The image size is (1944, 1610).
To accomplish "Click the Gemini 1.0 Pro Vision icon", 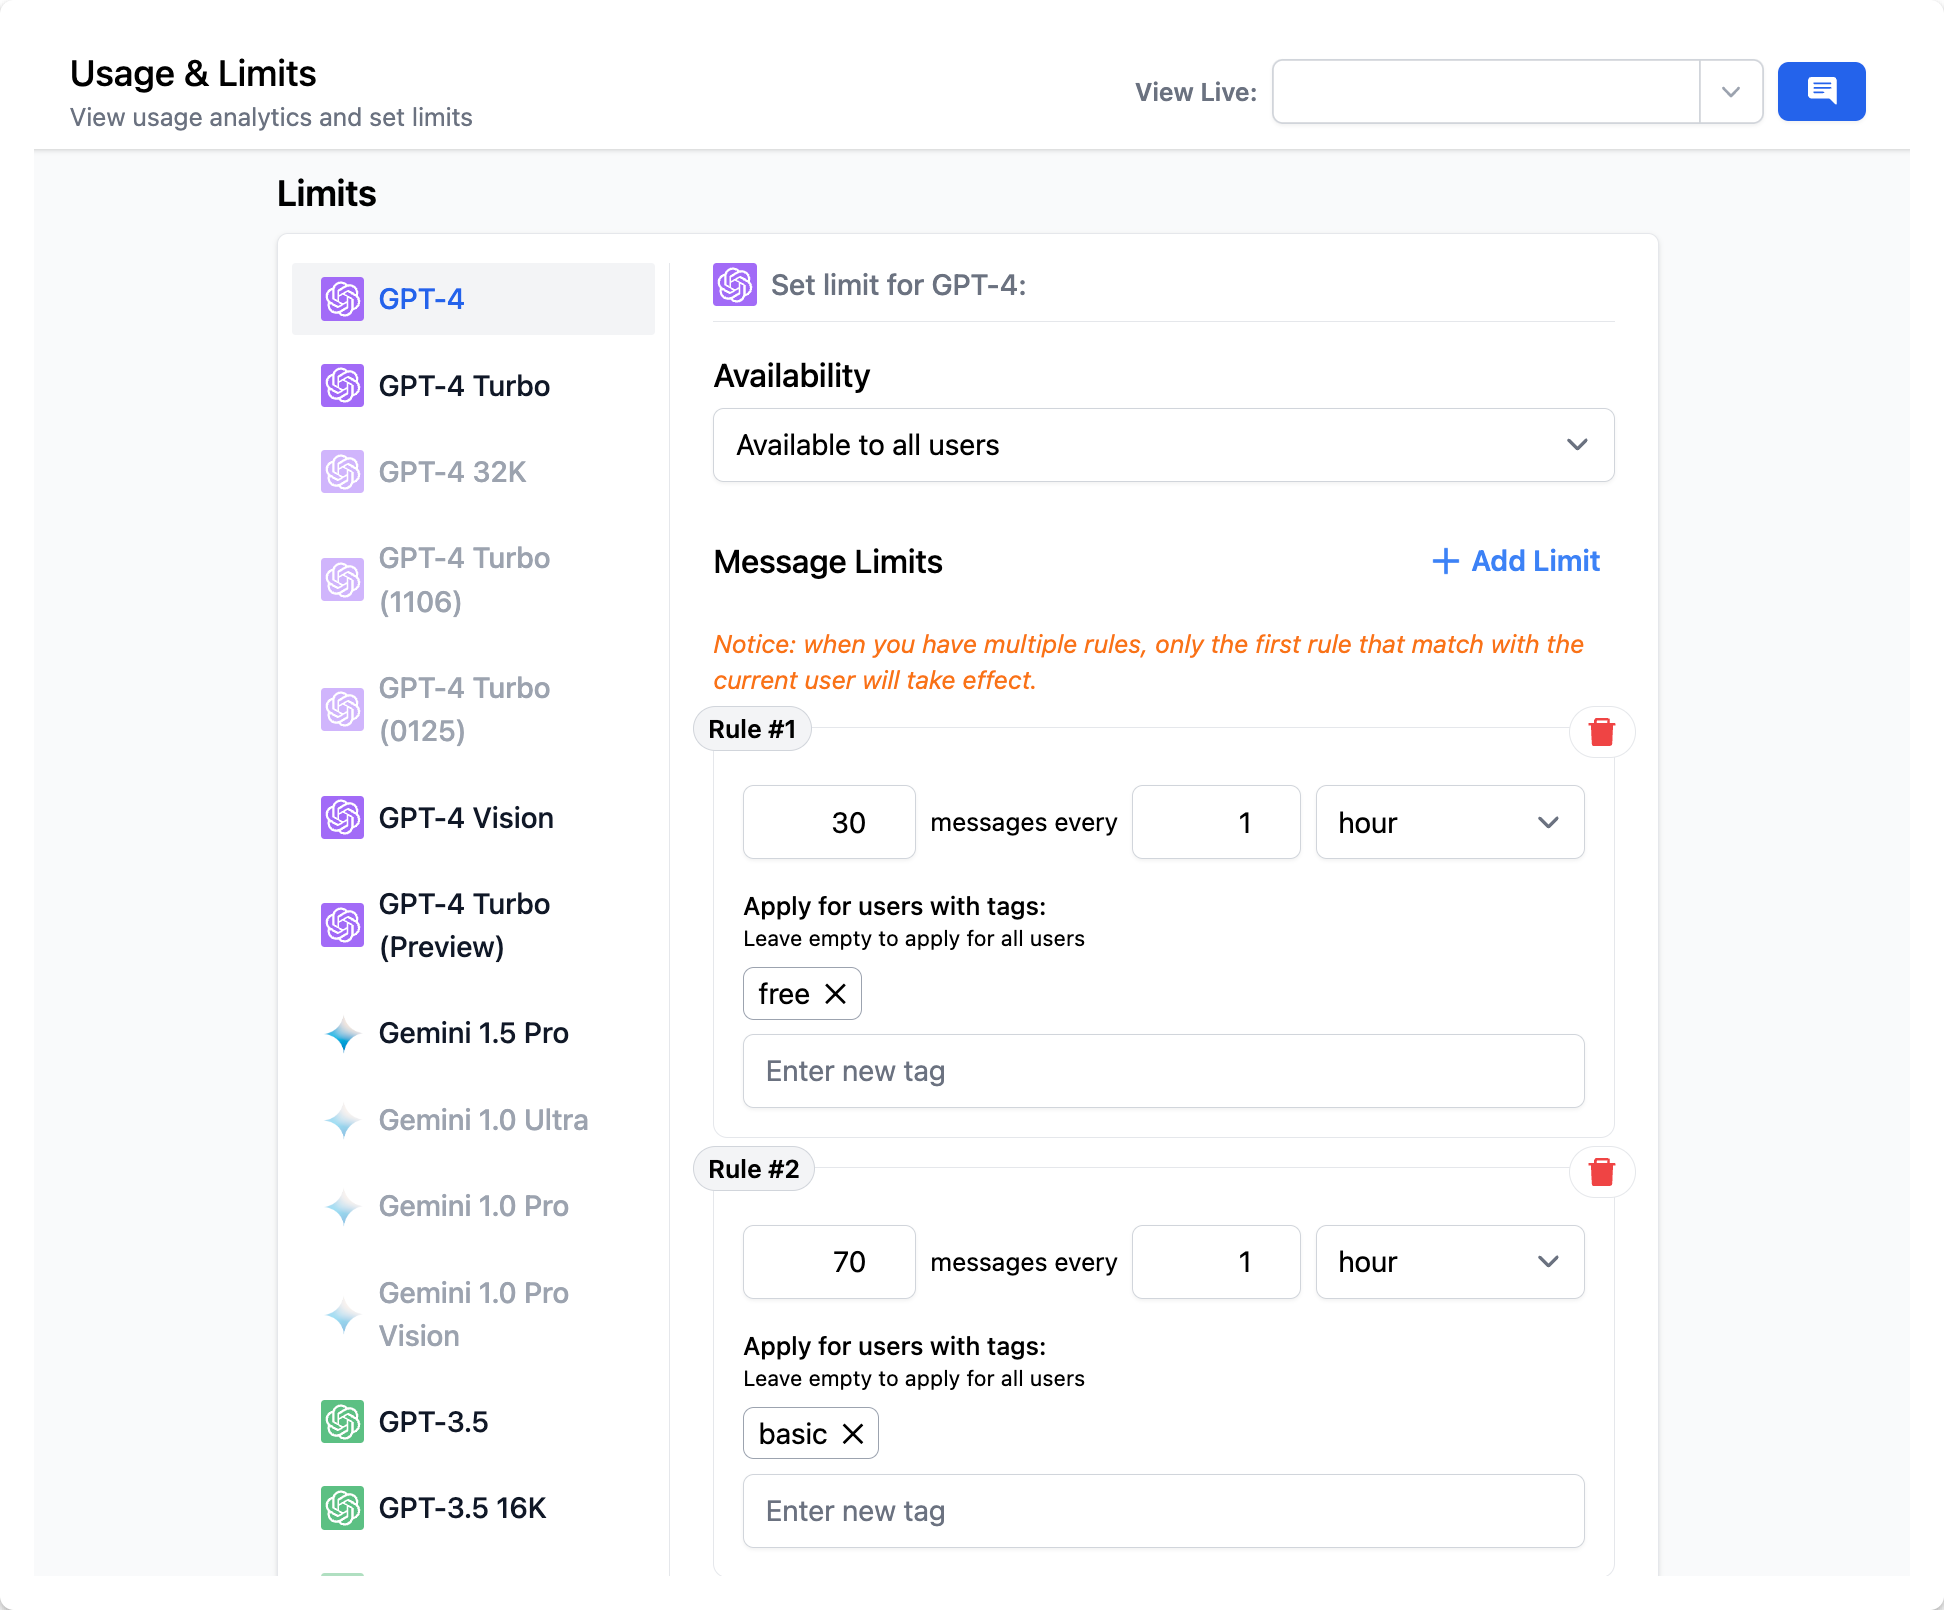I will 342,1315.
